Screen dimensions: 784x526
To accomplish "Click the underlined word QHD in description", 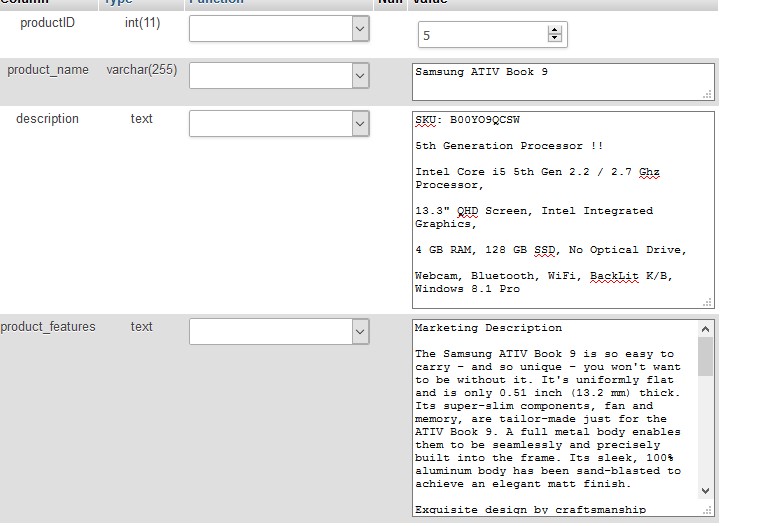I will [x=468, y=211].
